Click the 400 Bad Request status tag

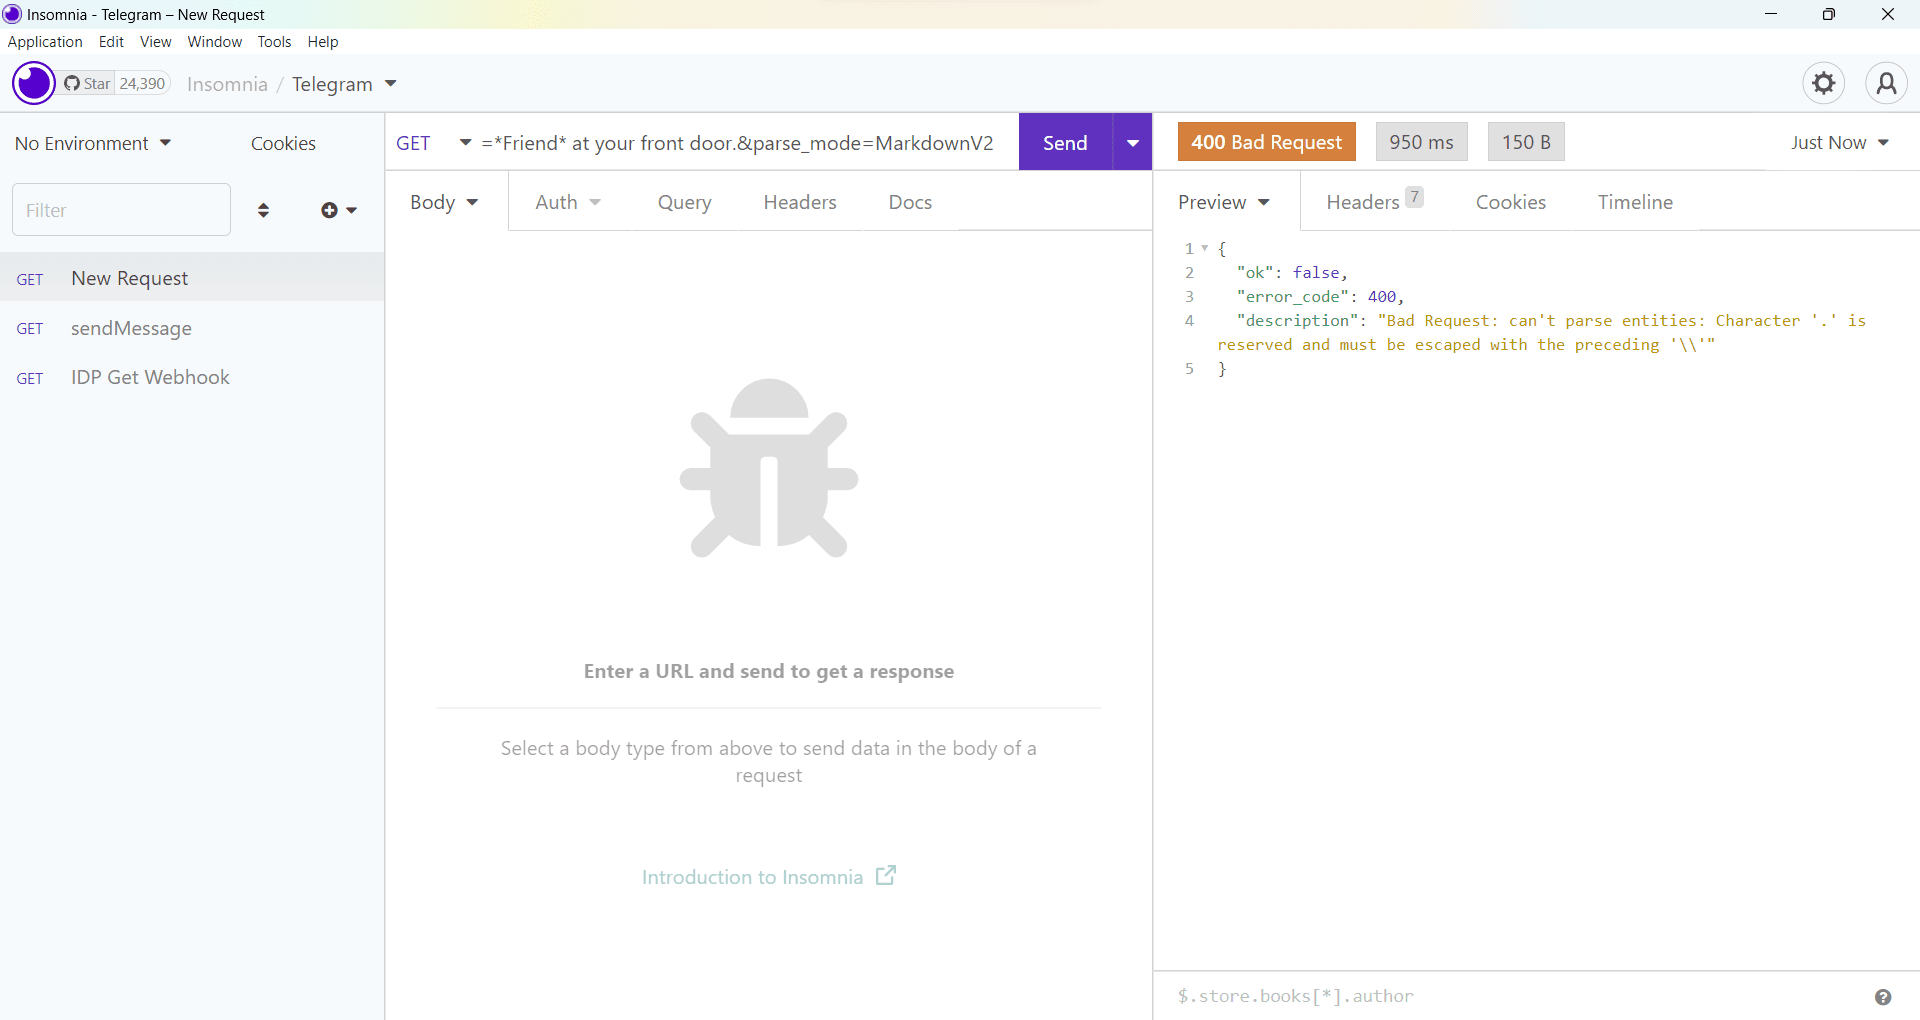point(1266,142)
